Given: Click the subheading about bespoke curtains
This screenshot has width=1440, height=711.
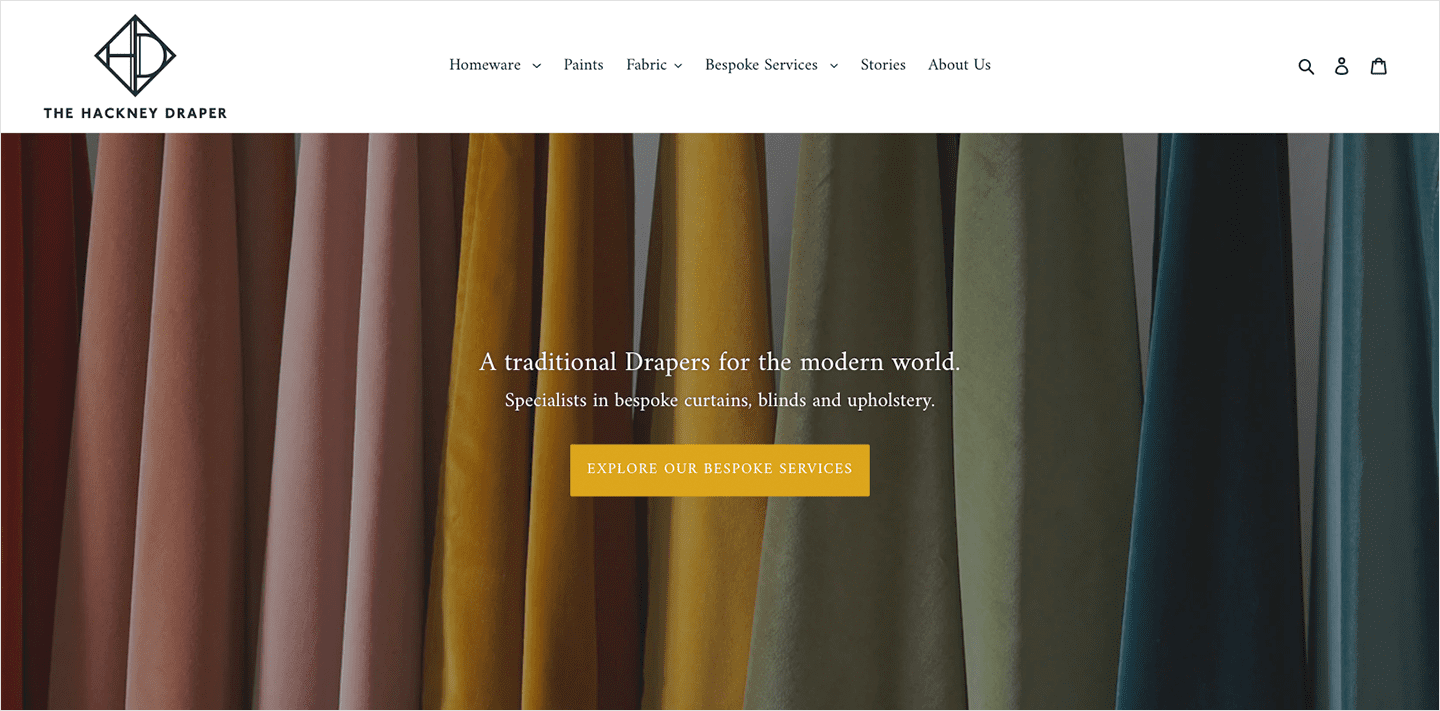Looking at the screenshot, I should pos(720,401).
